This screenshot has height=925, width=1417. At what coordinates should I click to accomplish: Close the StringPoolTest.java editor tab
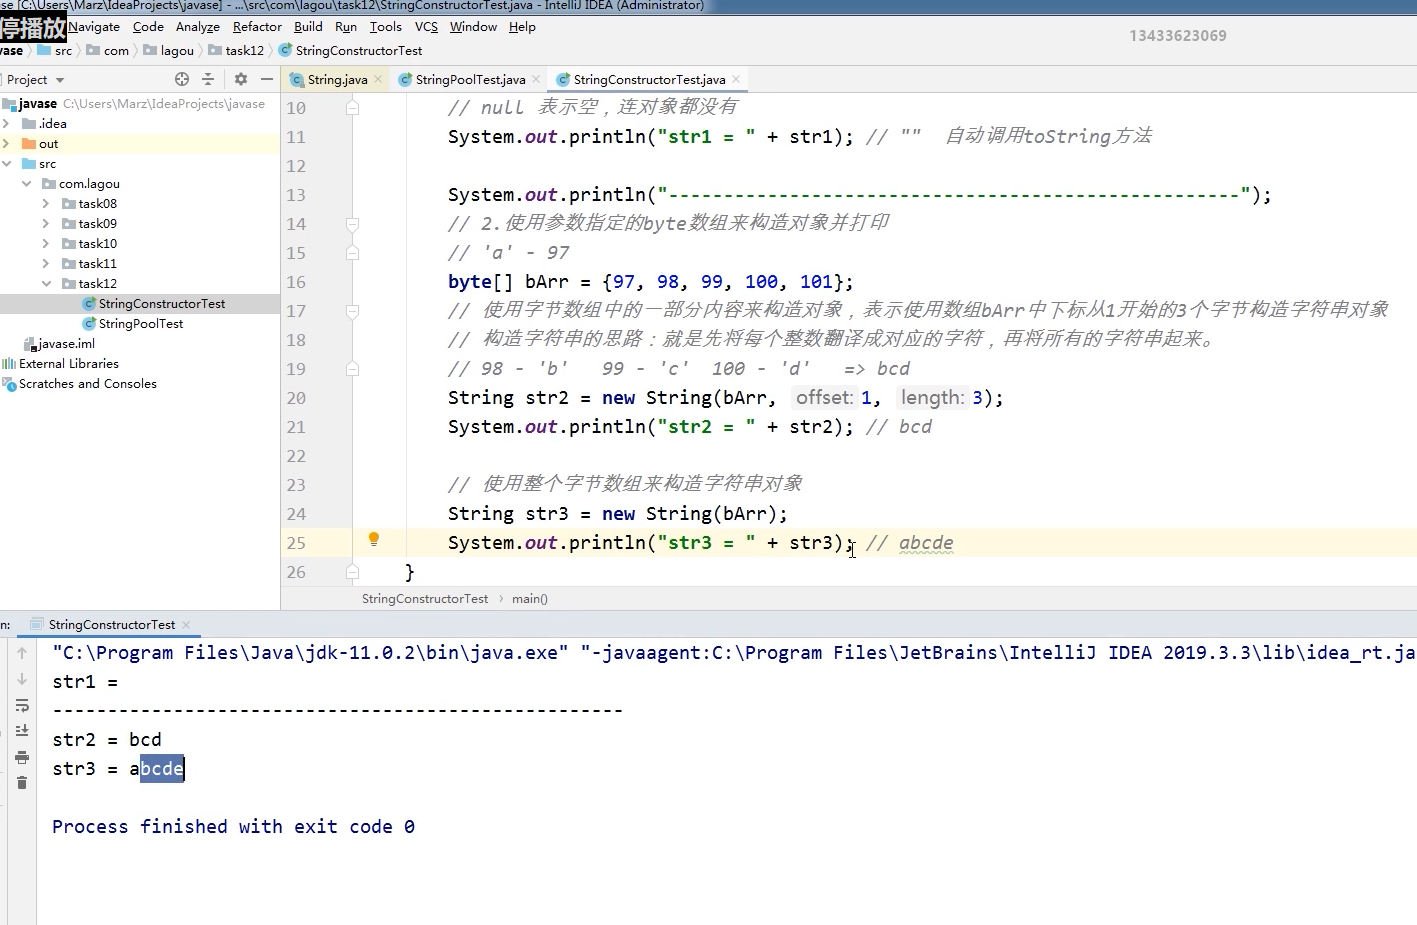tap(536, 79)
